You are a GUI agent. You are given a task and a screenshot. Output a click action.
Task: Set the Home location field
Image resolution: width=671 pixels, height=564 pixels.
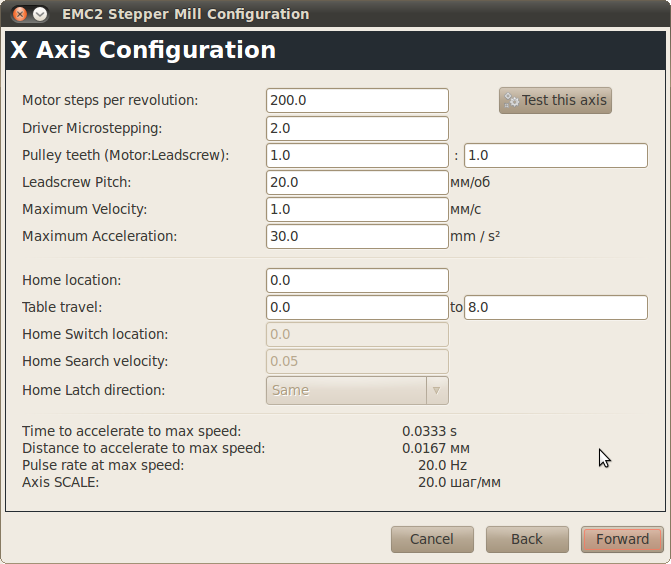point(357,280)
